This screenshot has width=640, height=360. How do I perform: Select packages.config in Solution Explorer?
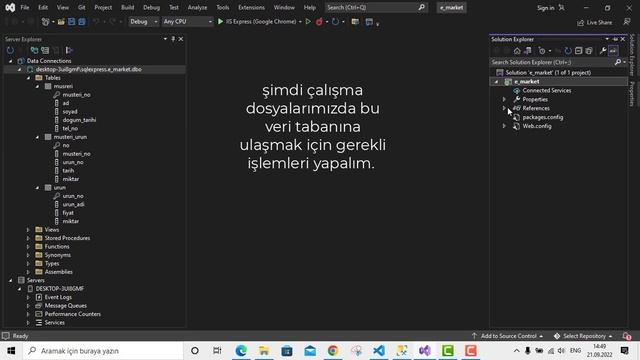[x=542, y=117]
